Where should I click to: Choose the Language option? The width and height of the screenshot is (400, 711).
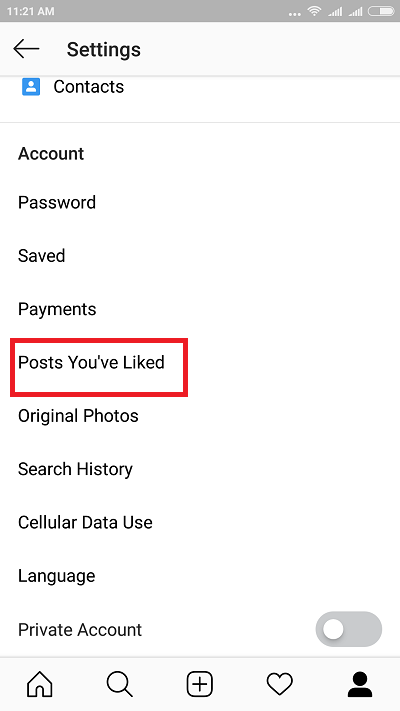[200, 576]
